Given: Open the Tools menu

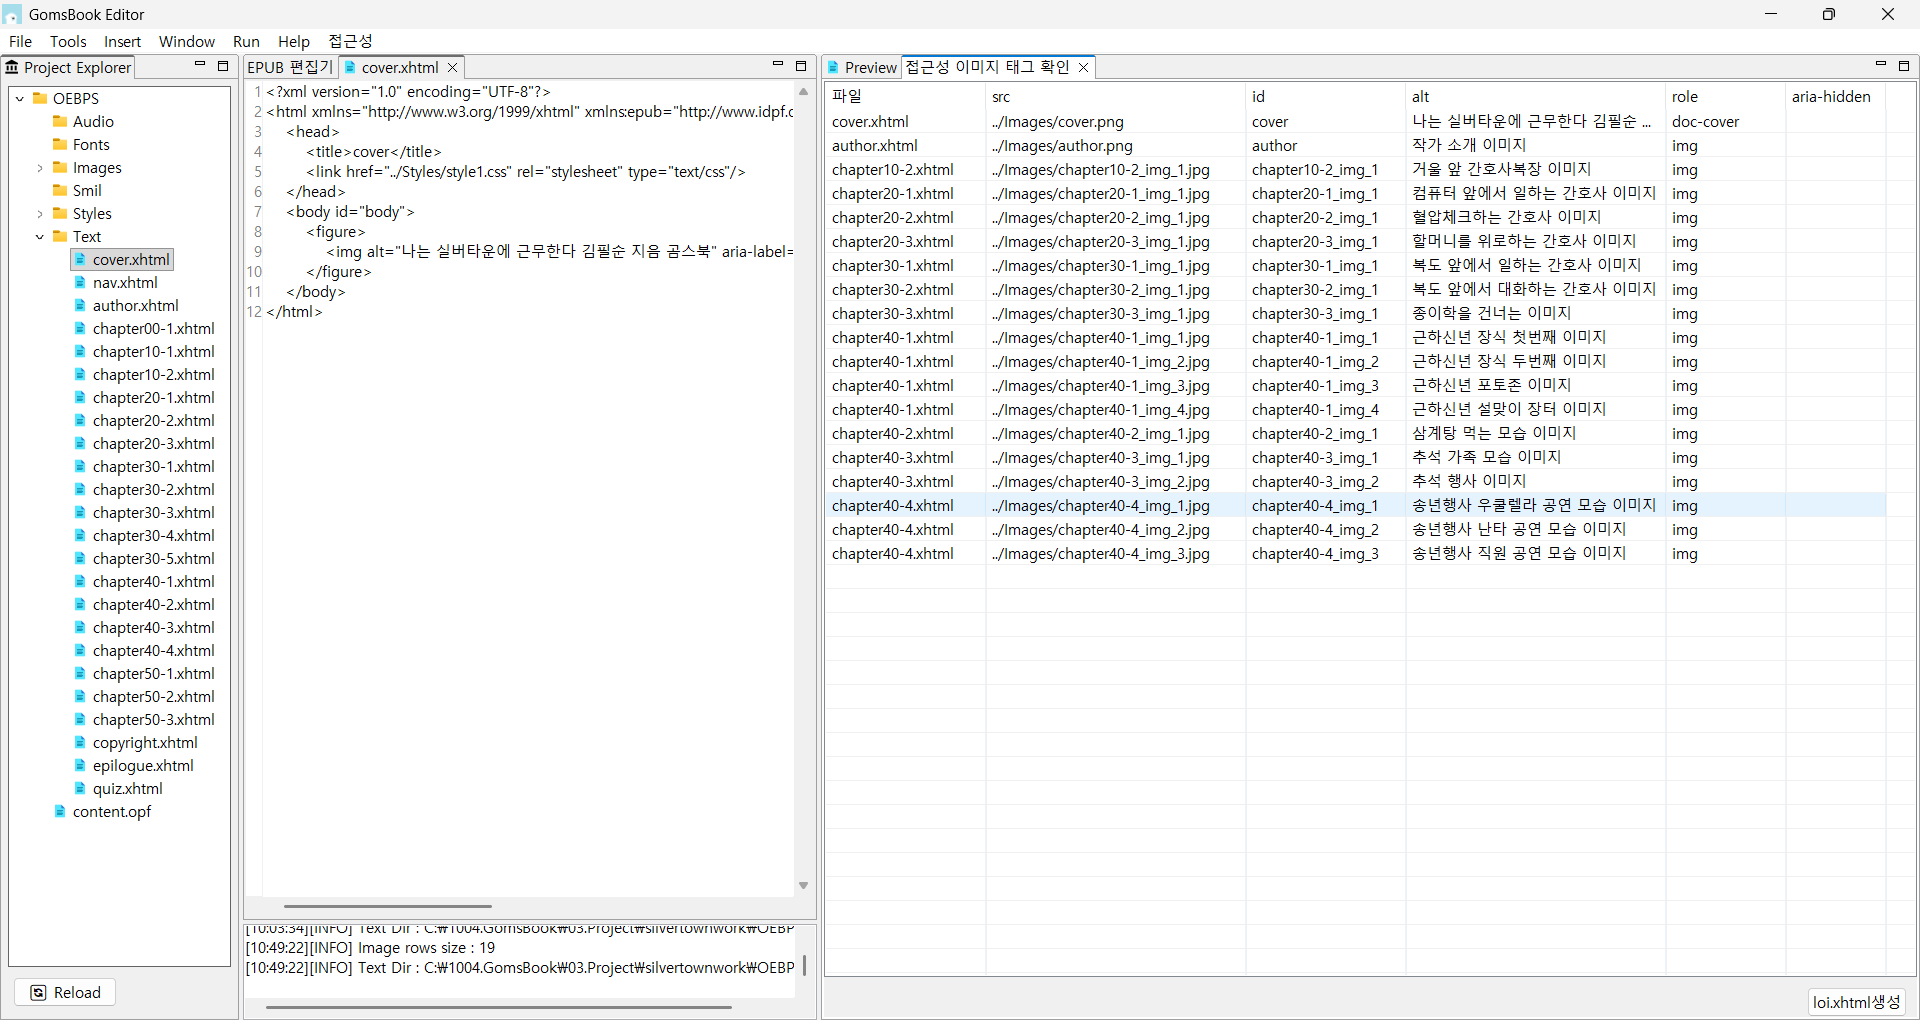Looking at the screenshot, I should 68,41.
